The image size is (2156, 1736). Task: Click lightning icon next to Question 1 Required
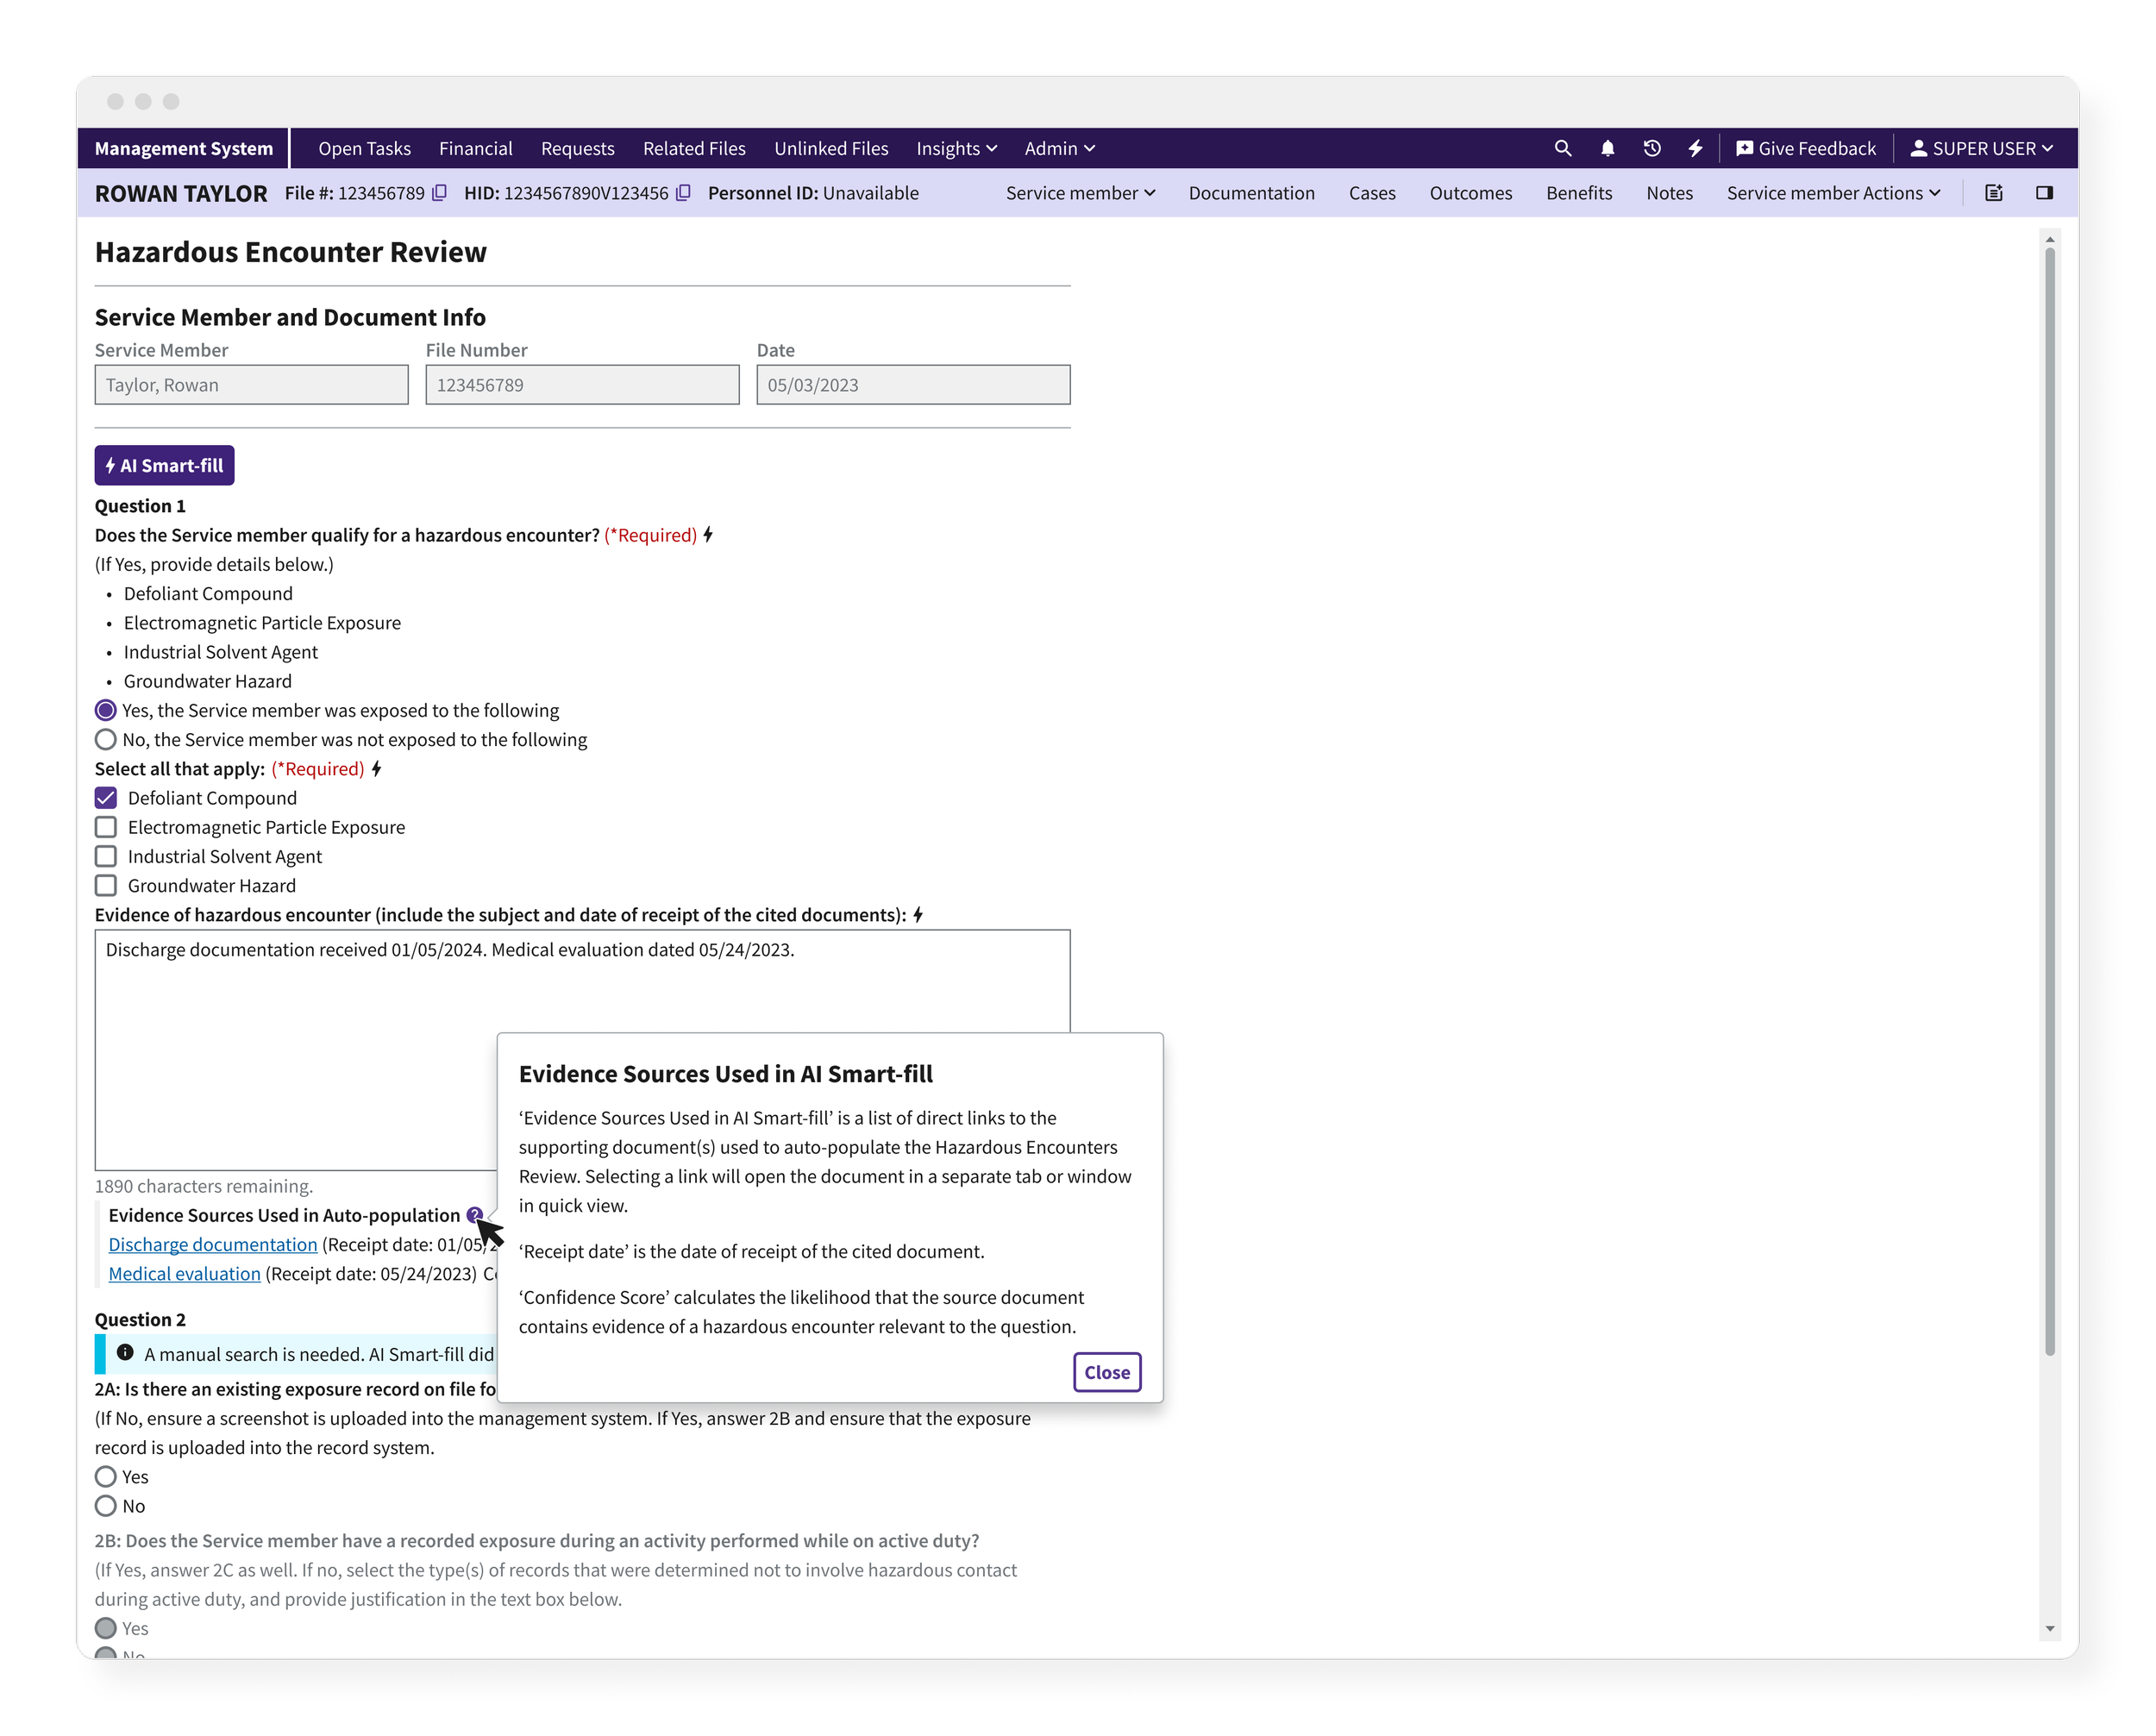click(708, 535)
